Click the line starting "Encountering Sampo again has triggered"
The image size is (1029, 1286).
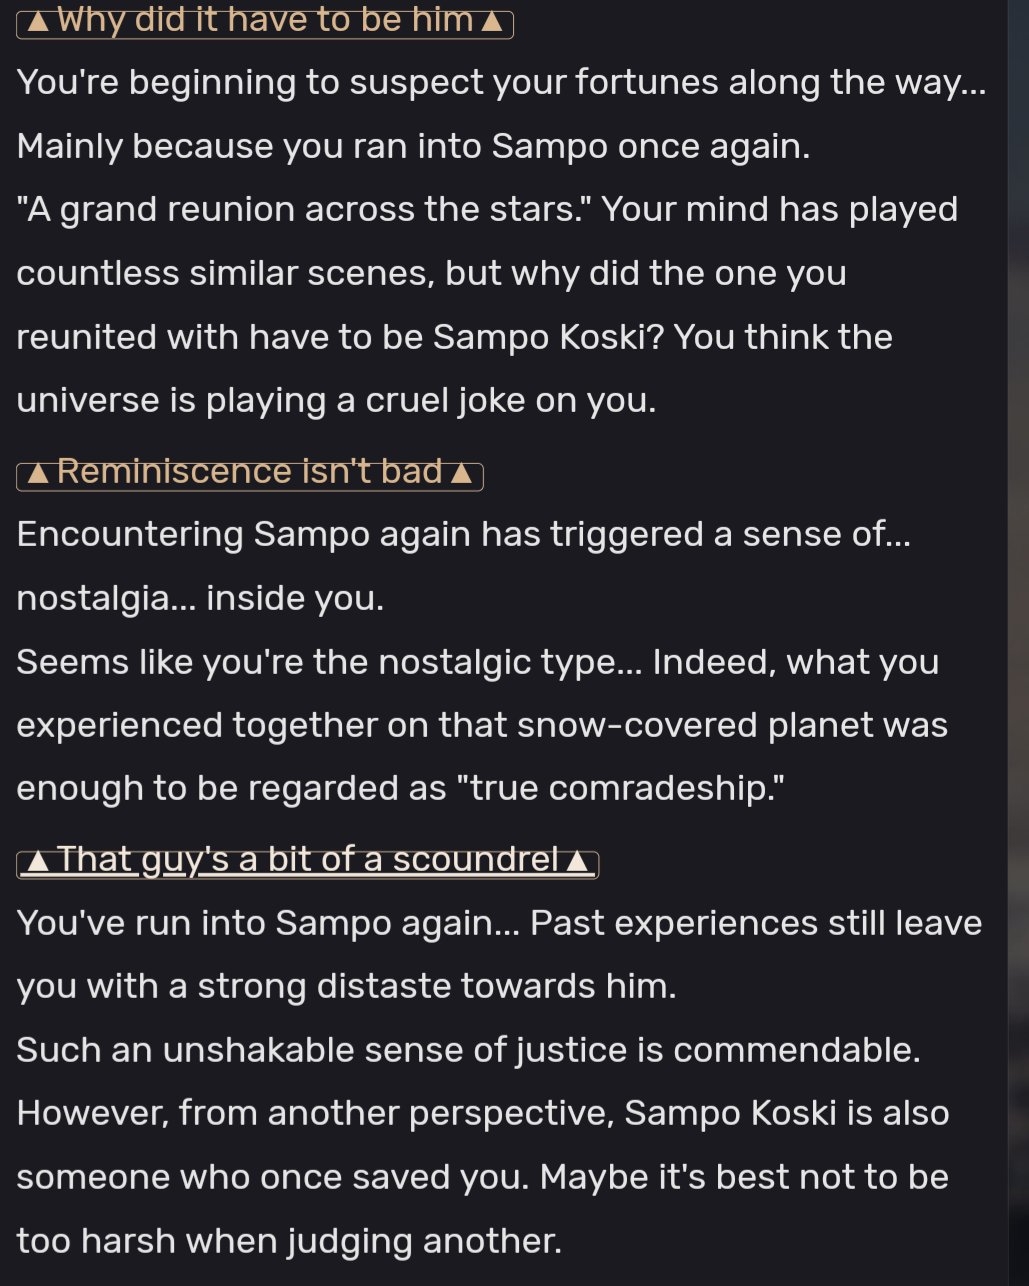tap(463, 534)
